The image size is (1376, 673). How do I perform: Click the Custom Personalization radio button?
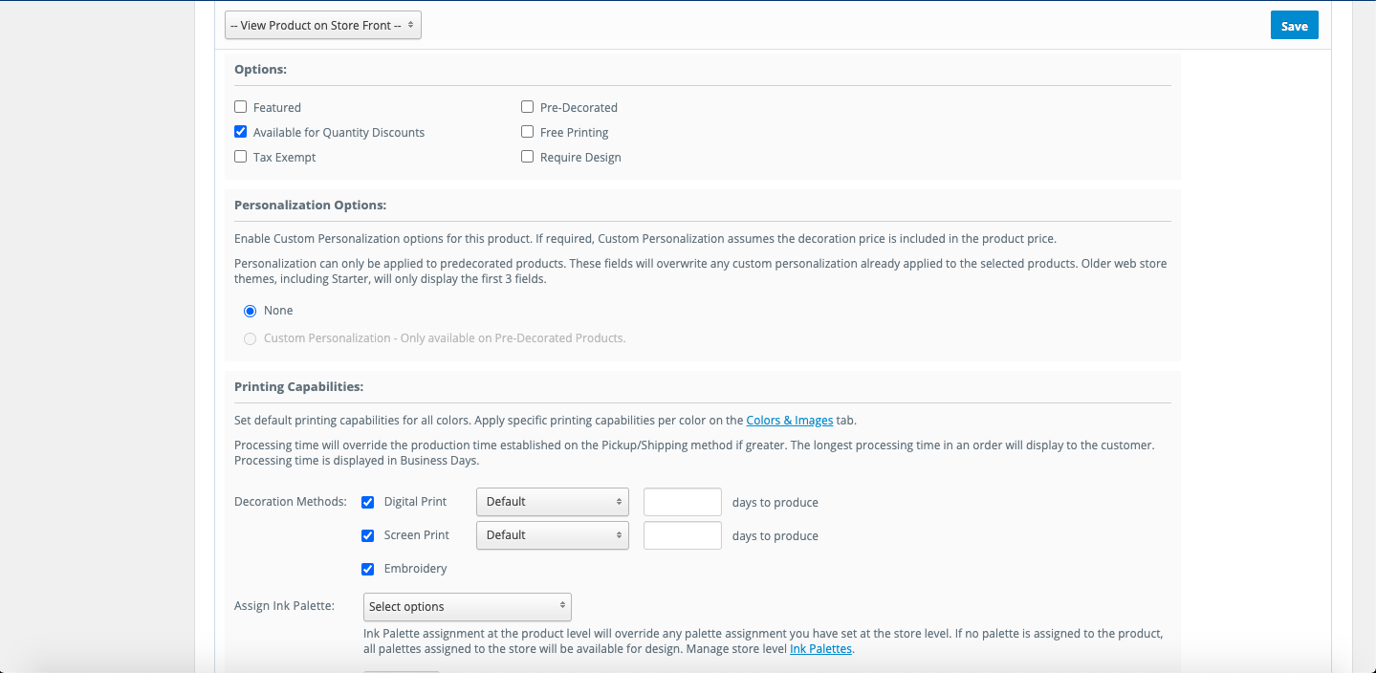[249, 338]
